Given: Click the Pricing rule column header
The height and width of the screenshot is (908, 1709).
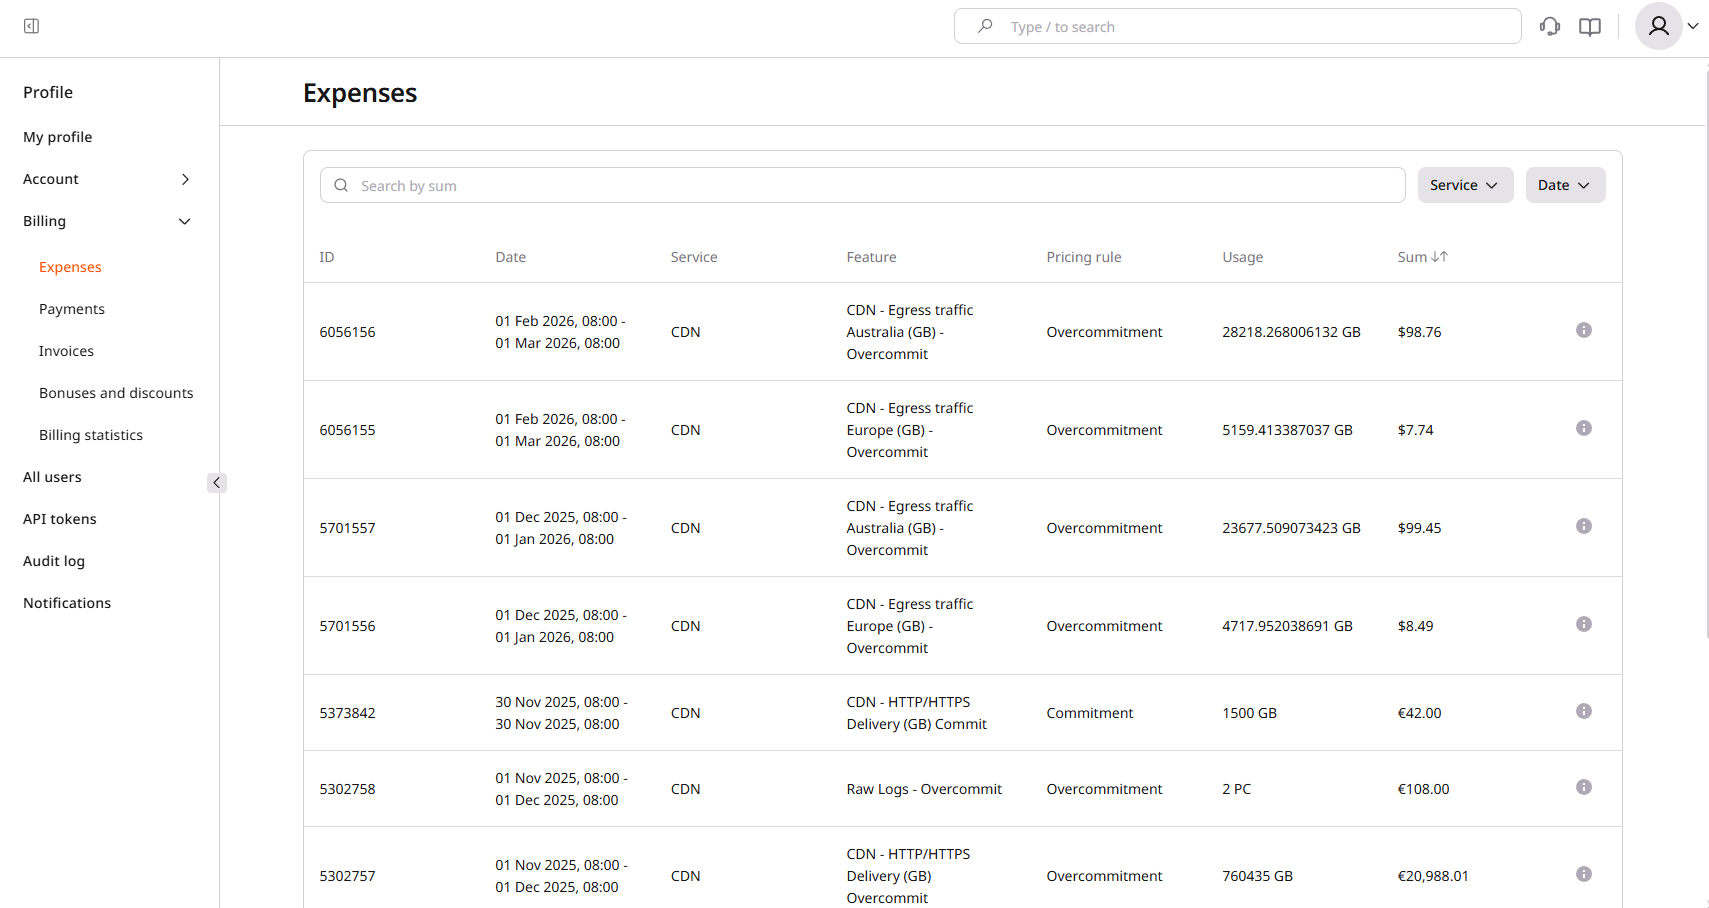Looking at the screenshot, I should [x=1084, y=257].
